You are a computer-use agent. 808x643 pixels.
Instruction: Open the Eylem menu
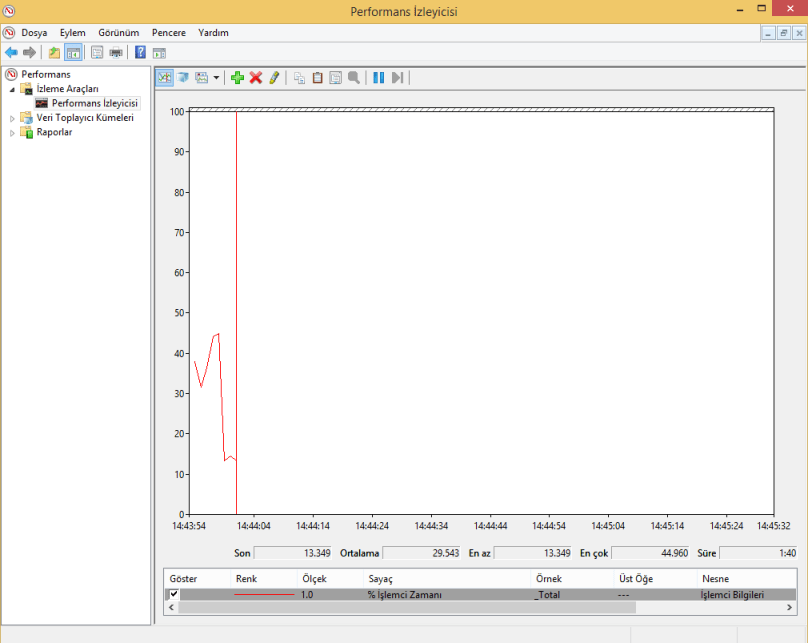(72, 32)
